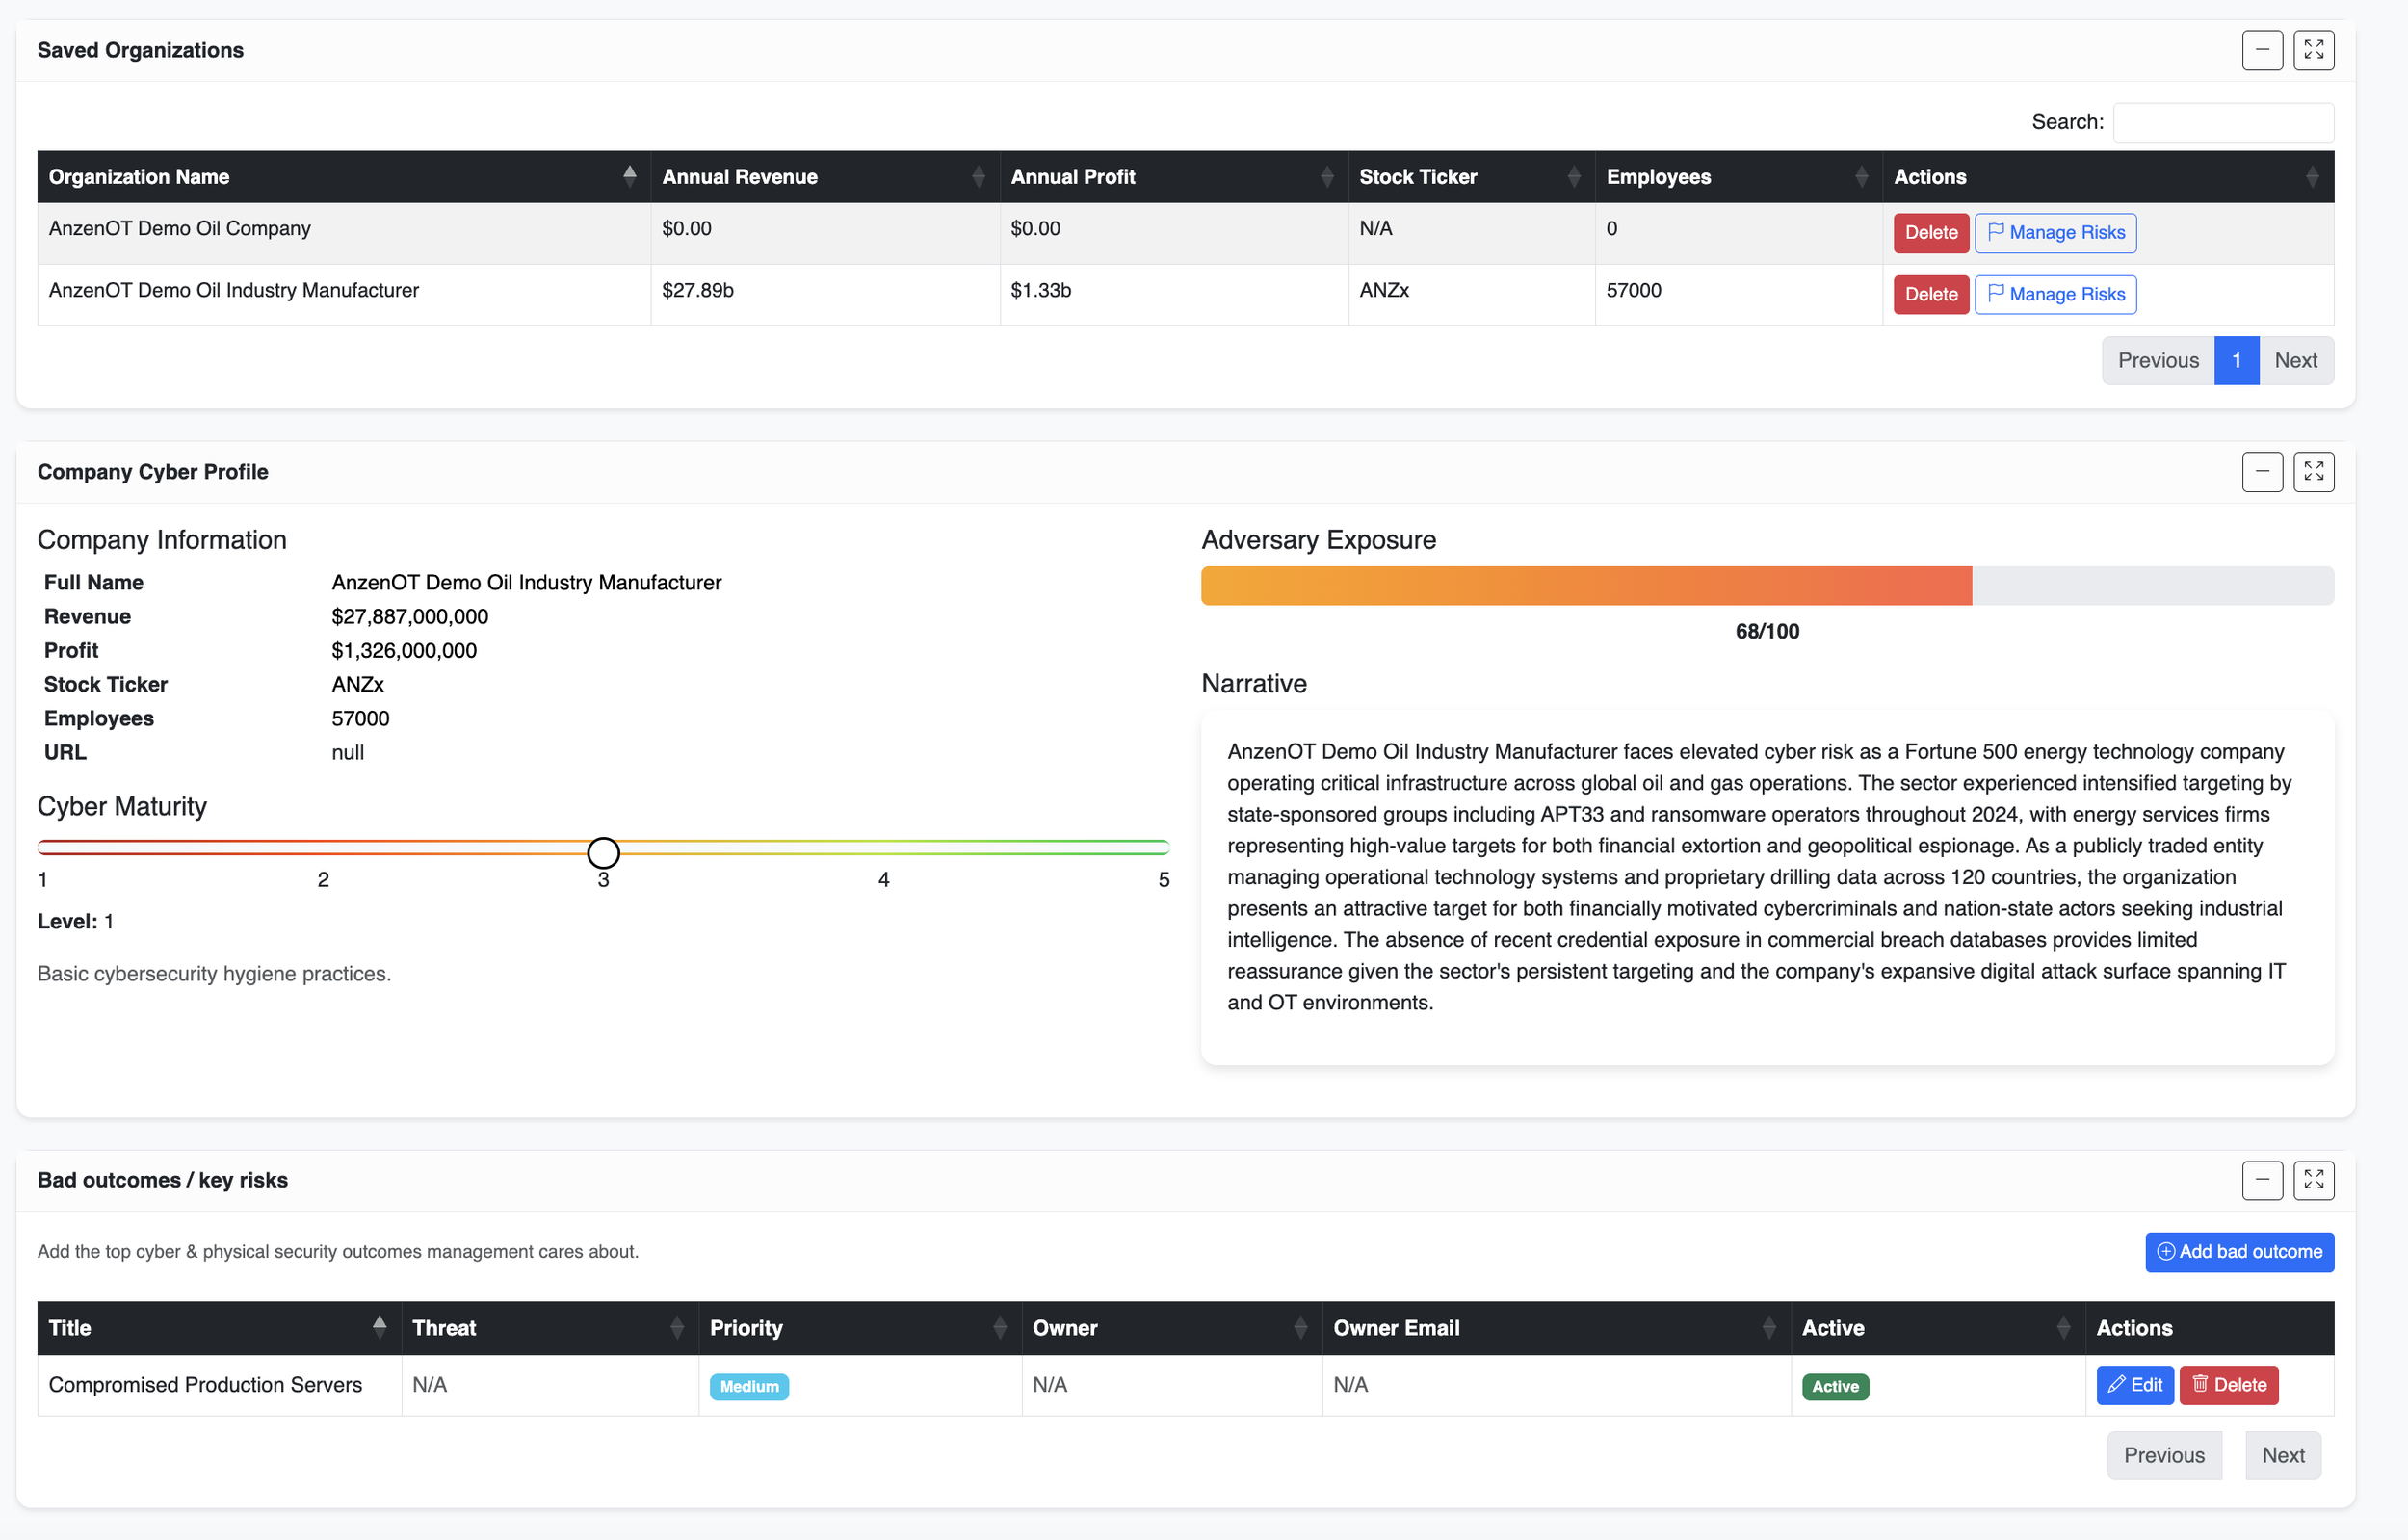Click Next in Saved Organizations pagination
The height and width of the screenshot is (1540, 2408).
point(2295,361)
